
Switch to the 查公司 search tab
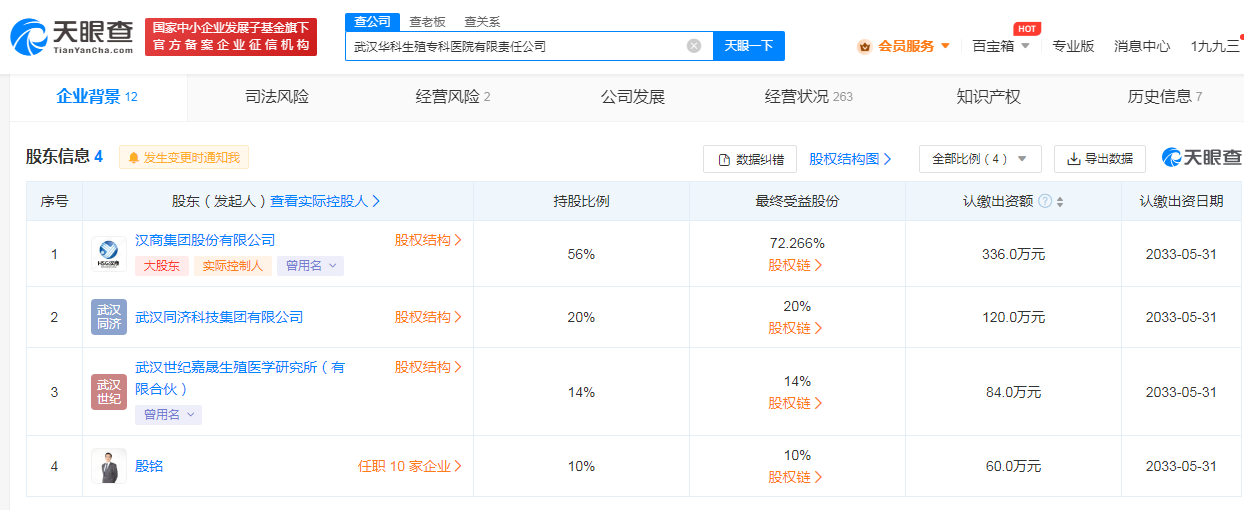372,21
